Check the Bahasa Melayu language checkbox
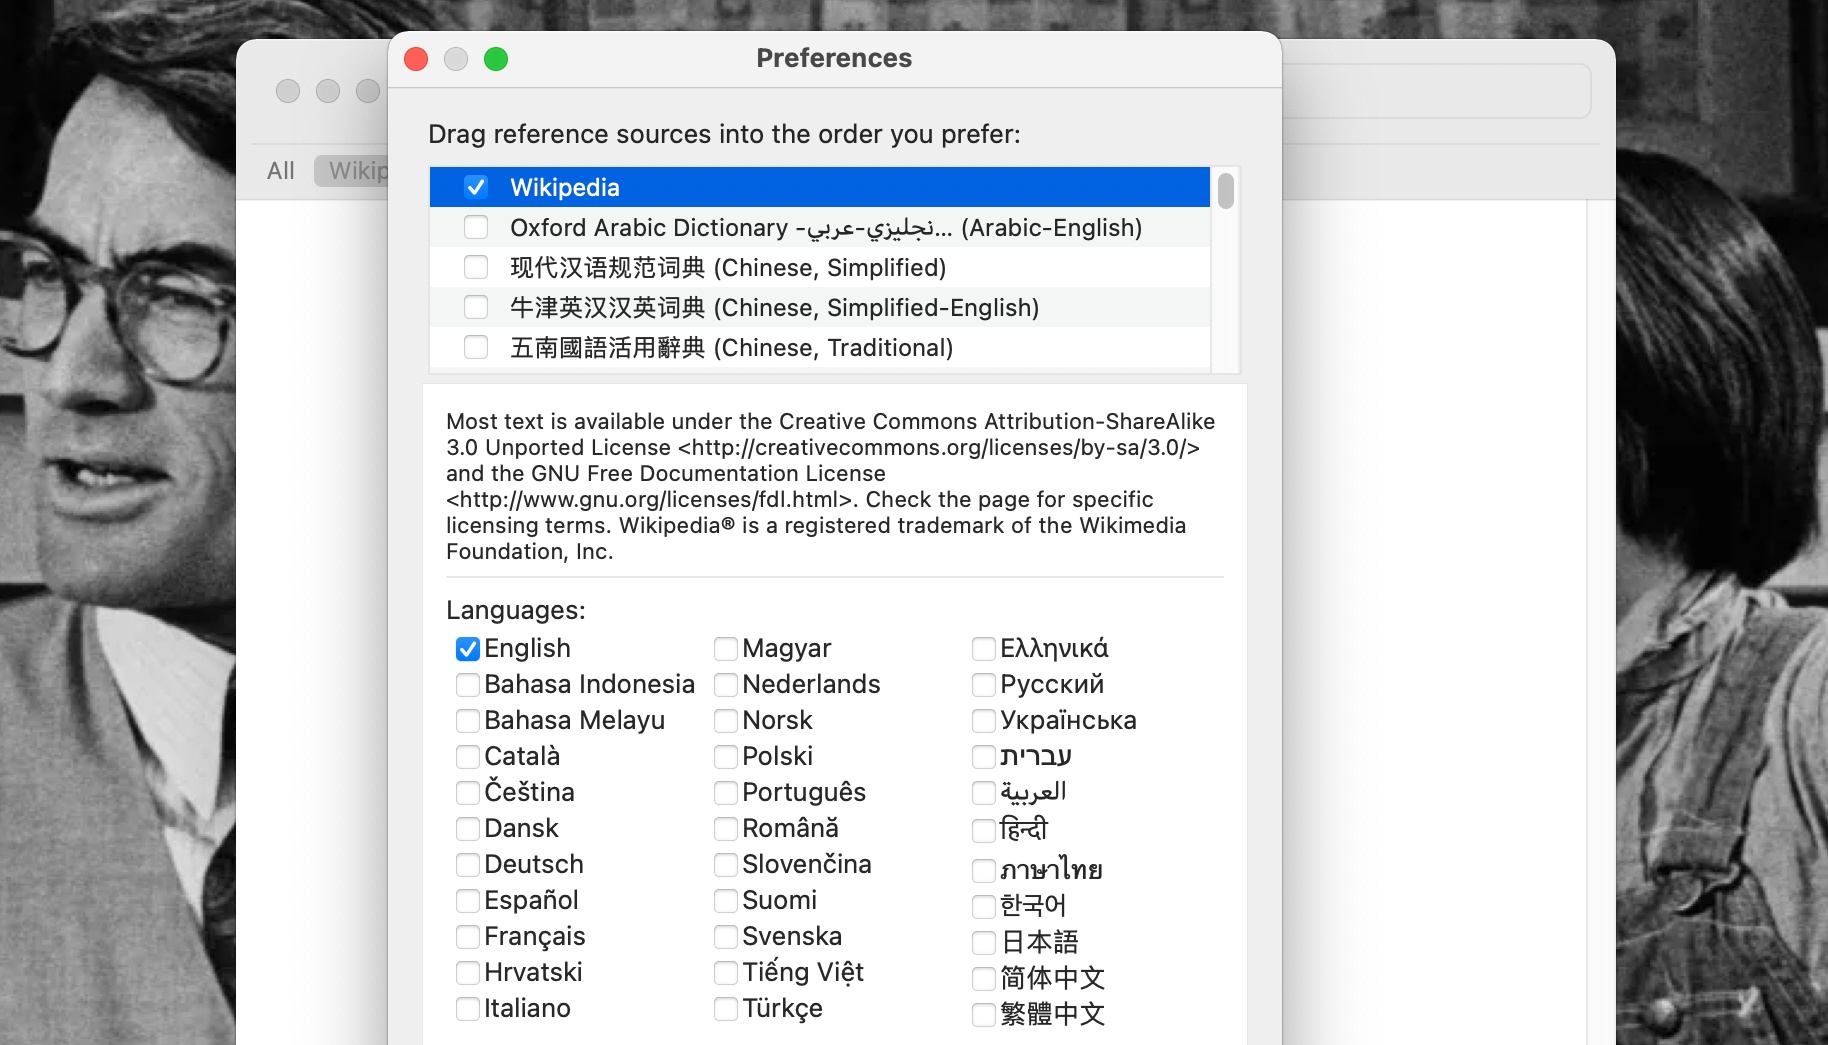This screenshot has height=1045, width=1828. pos(468,721)
